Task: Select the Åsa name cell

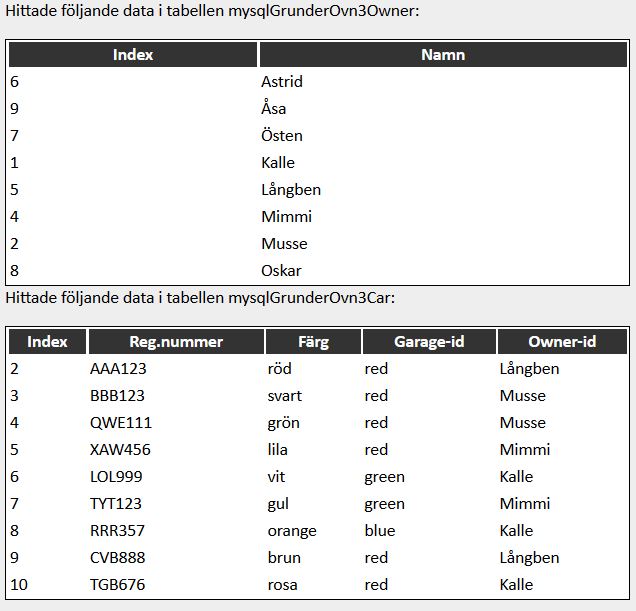Action: click(274, 109)
